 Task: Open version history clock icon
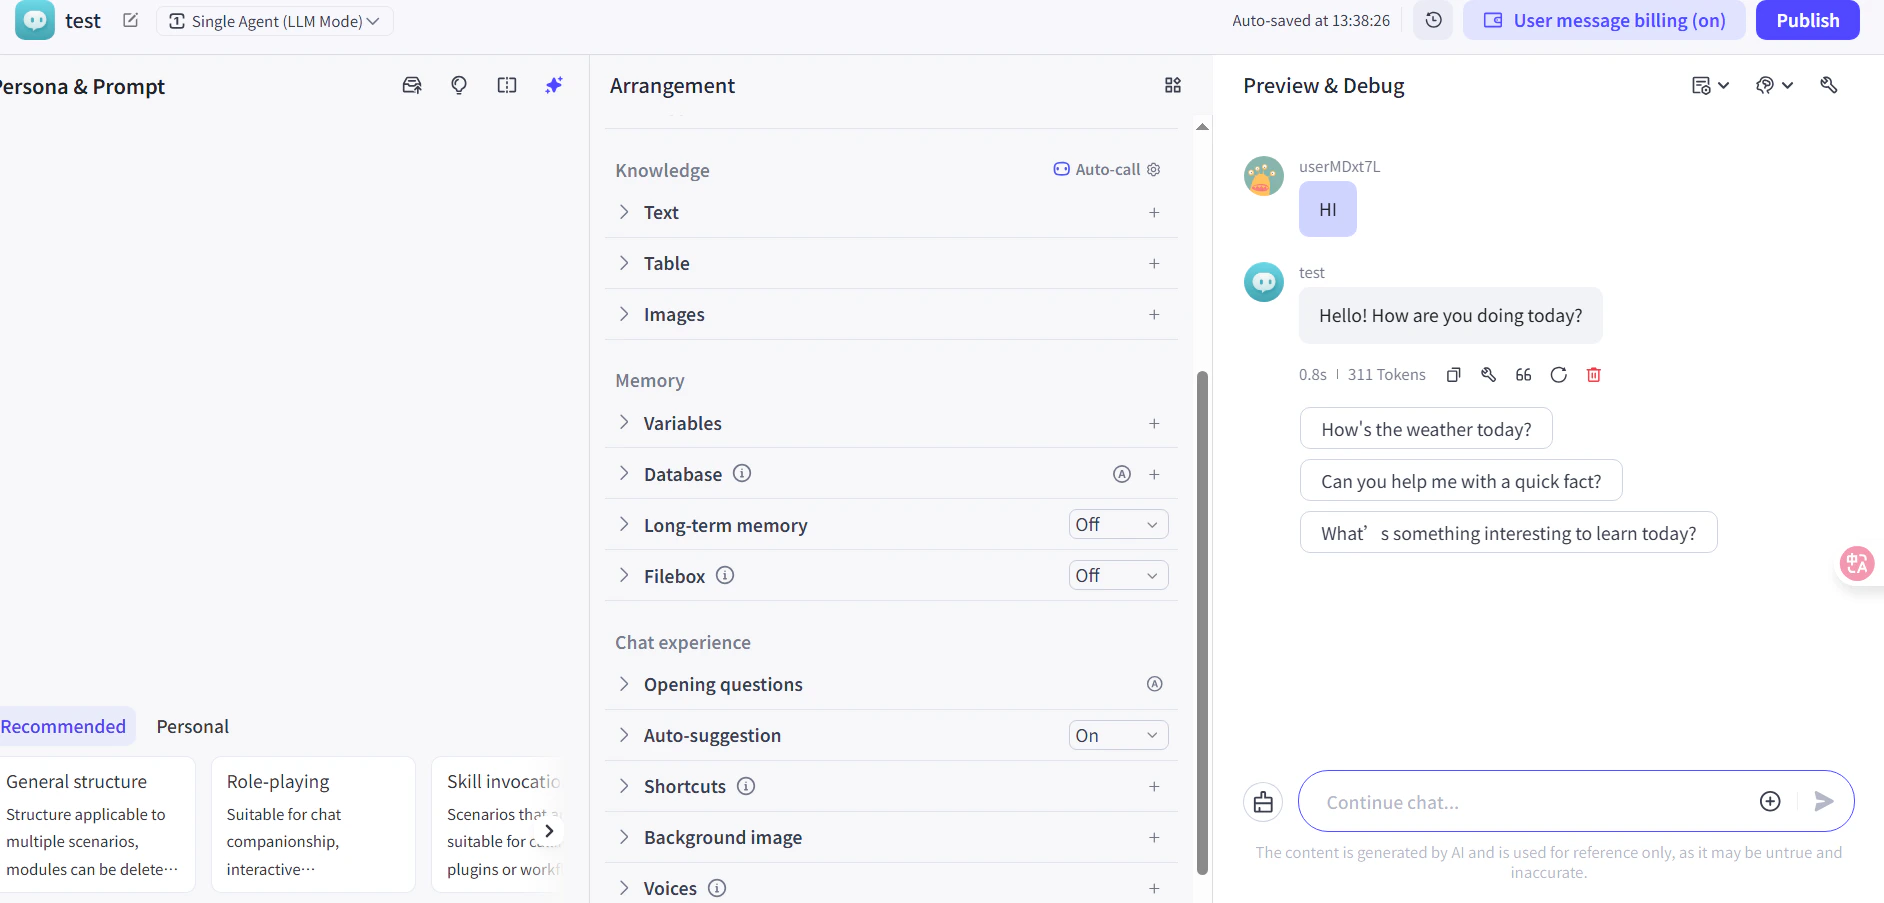[1433, 20]
